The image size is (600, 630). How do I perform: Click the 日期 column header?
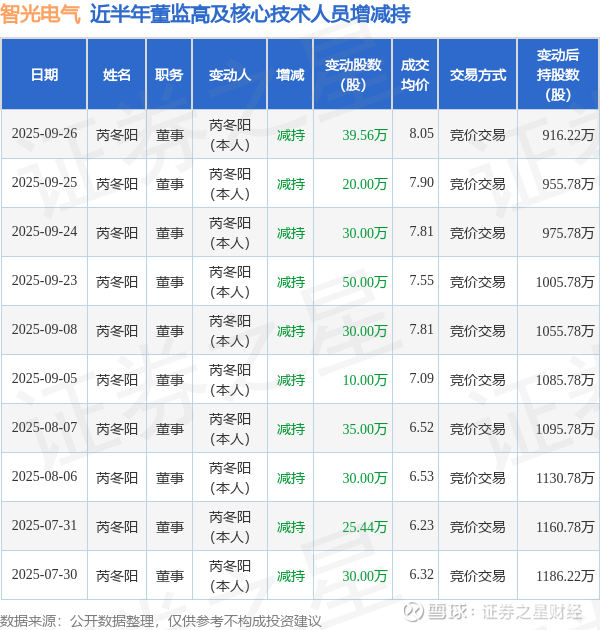point(44,75)
